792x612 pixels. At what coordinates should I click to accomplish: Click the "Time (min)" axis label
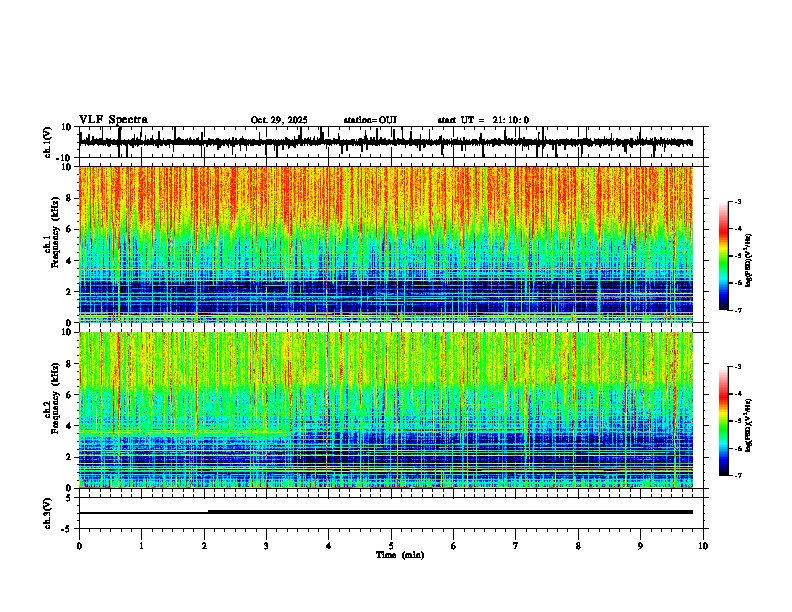pos(400,555)
